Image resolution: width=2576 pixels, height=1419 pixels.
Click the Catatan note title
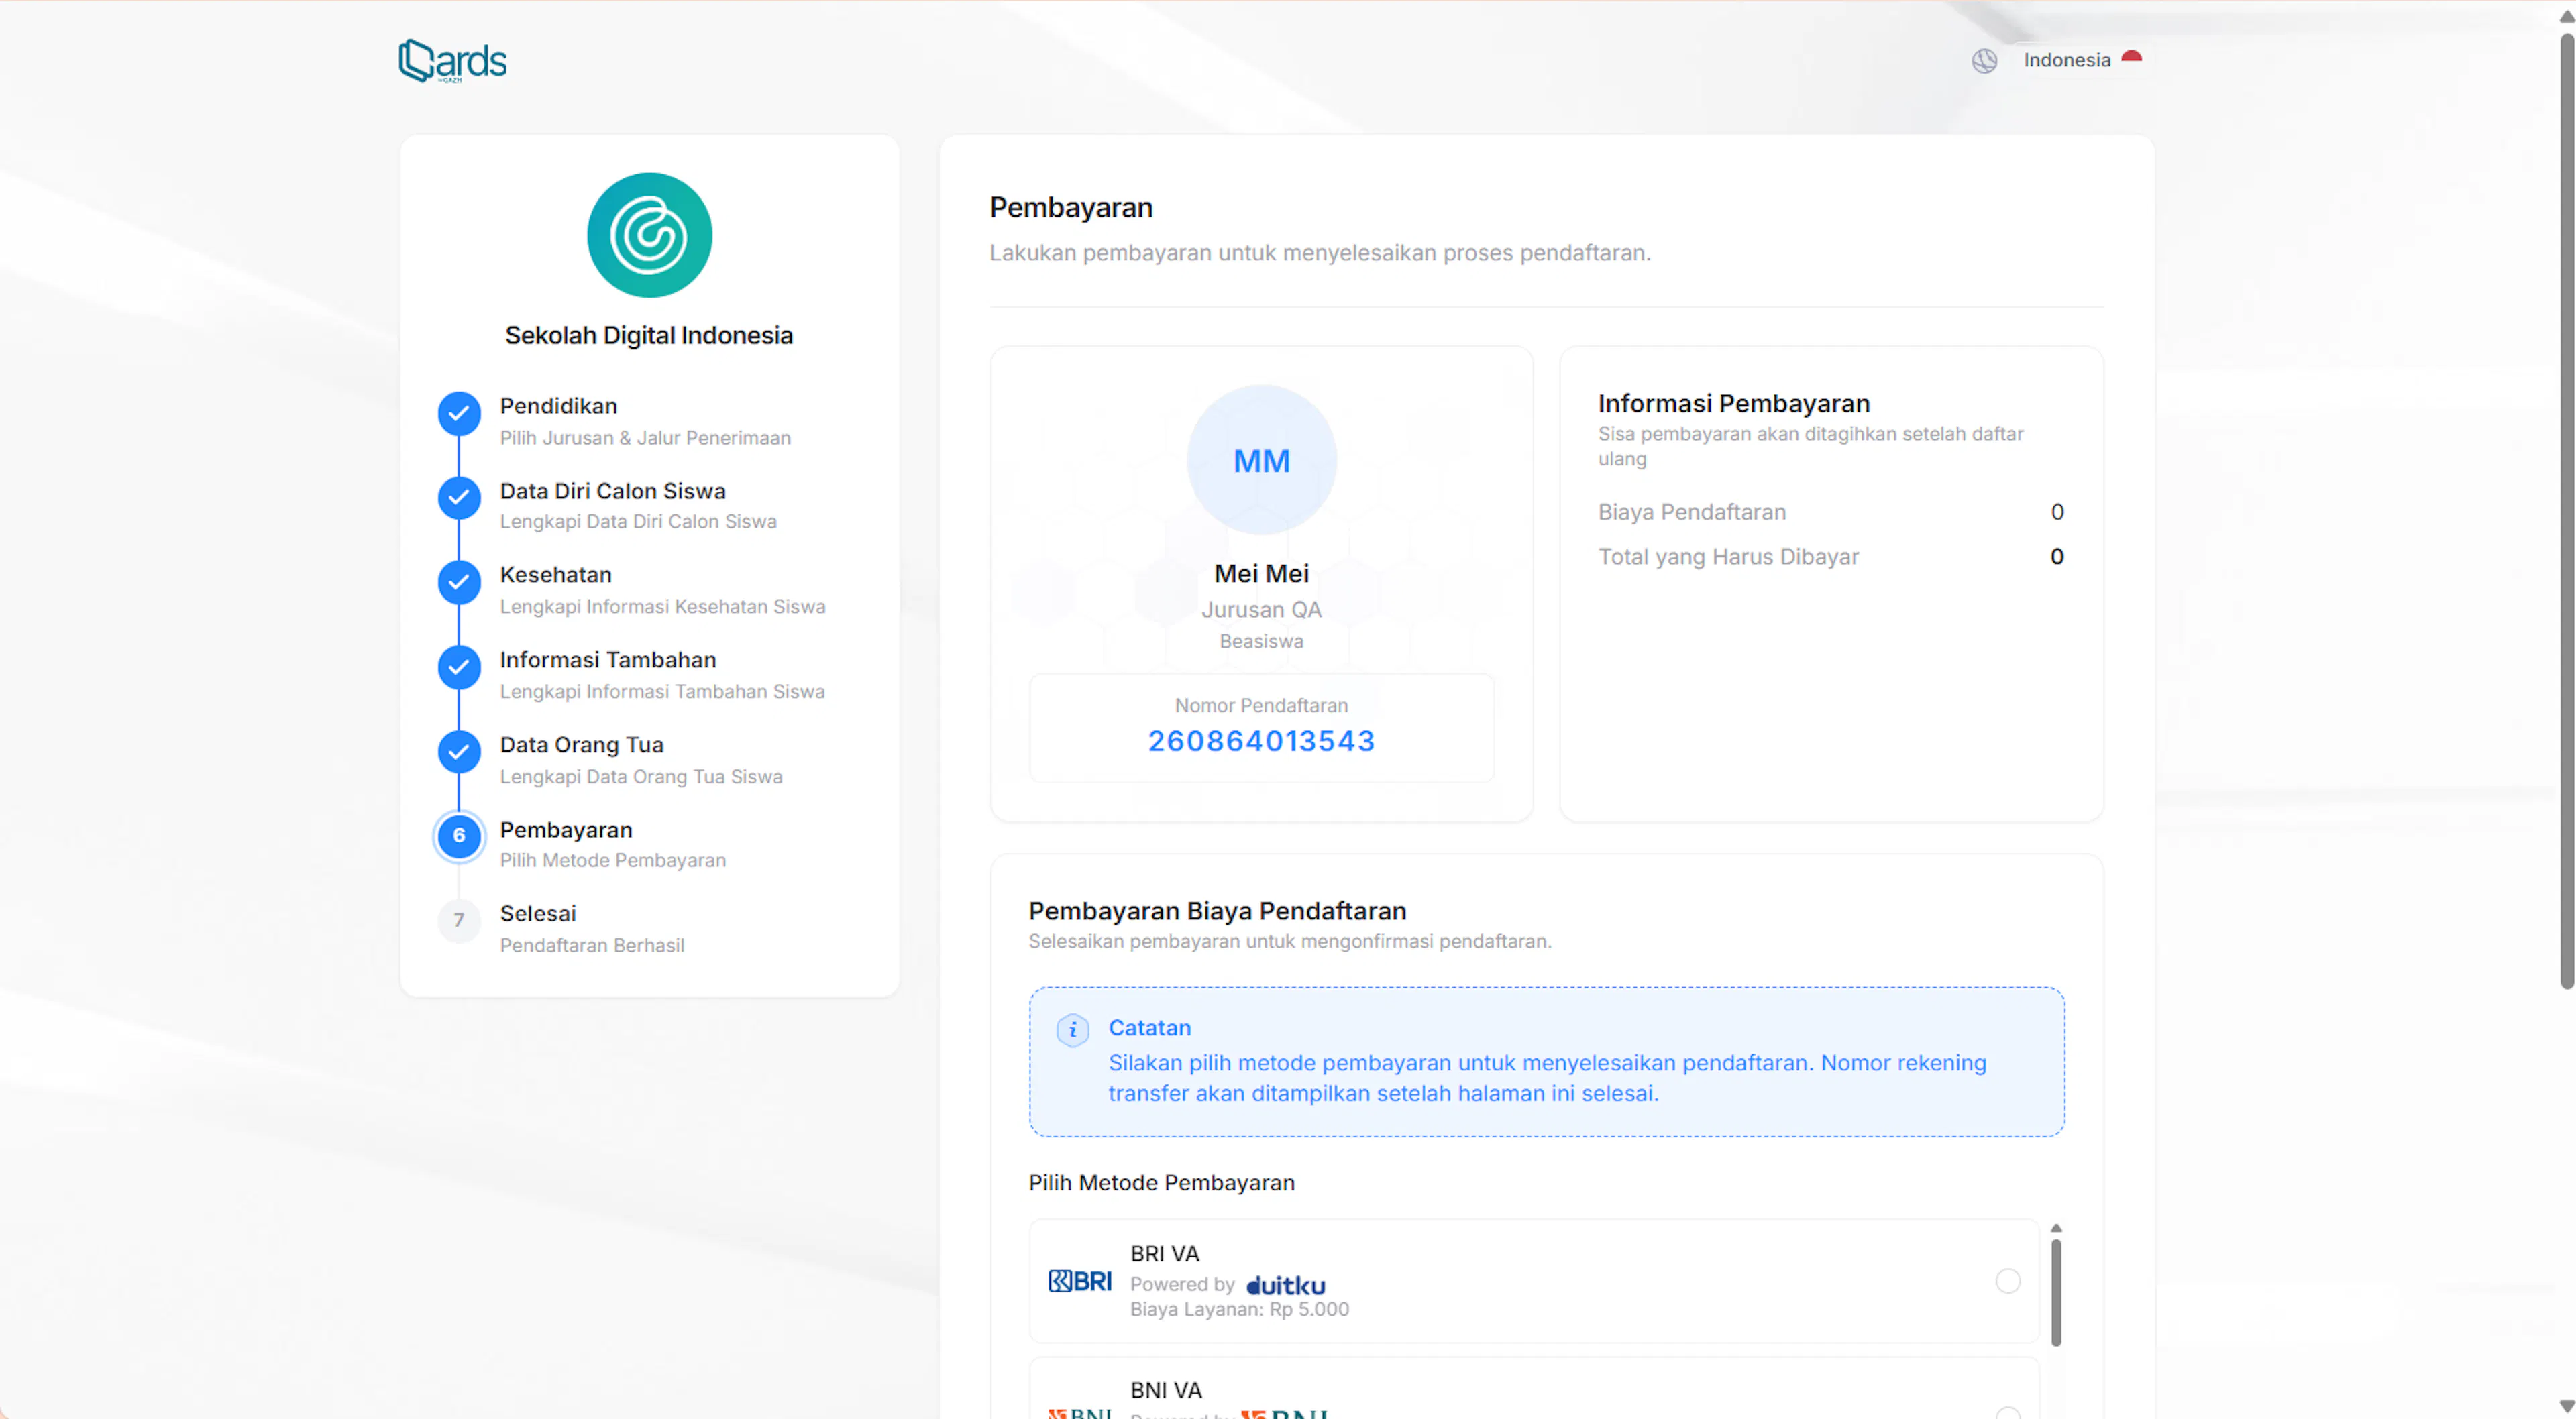coord(1149,1028)
